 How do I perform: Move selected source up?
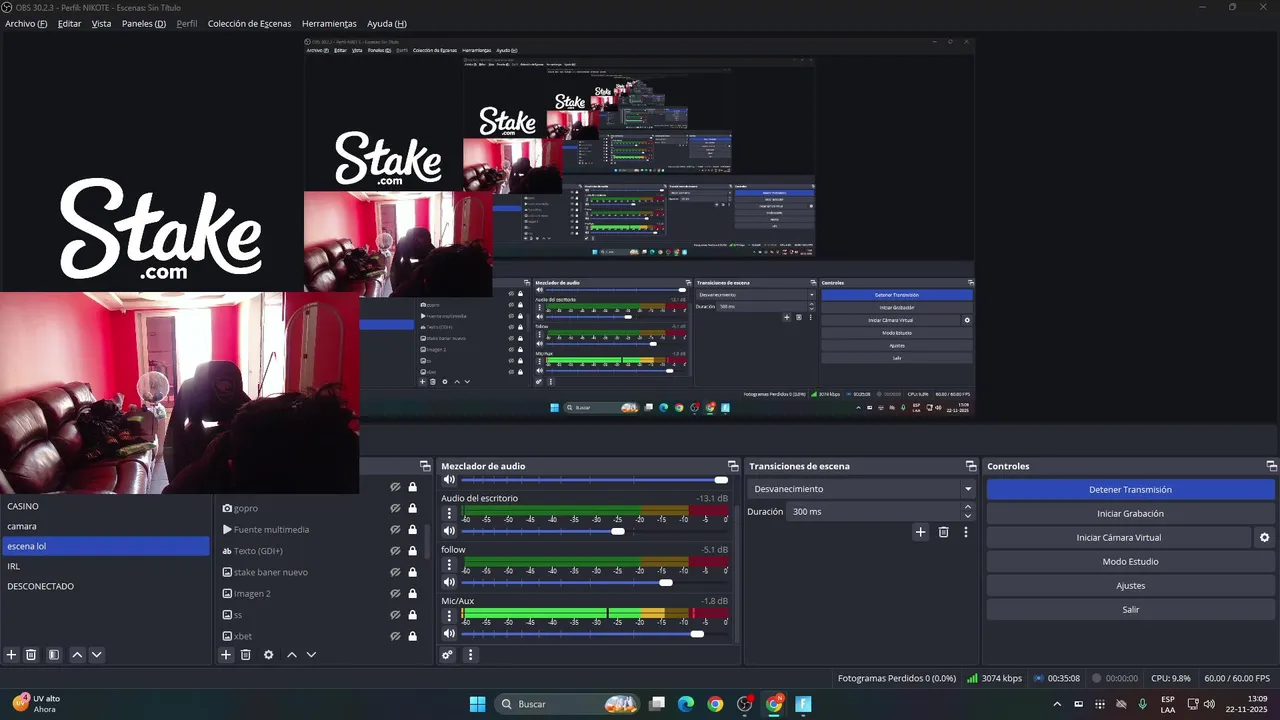tap(292, 655)
